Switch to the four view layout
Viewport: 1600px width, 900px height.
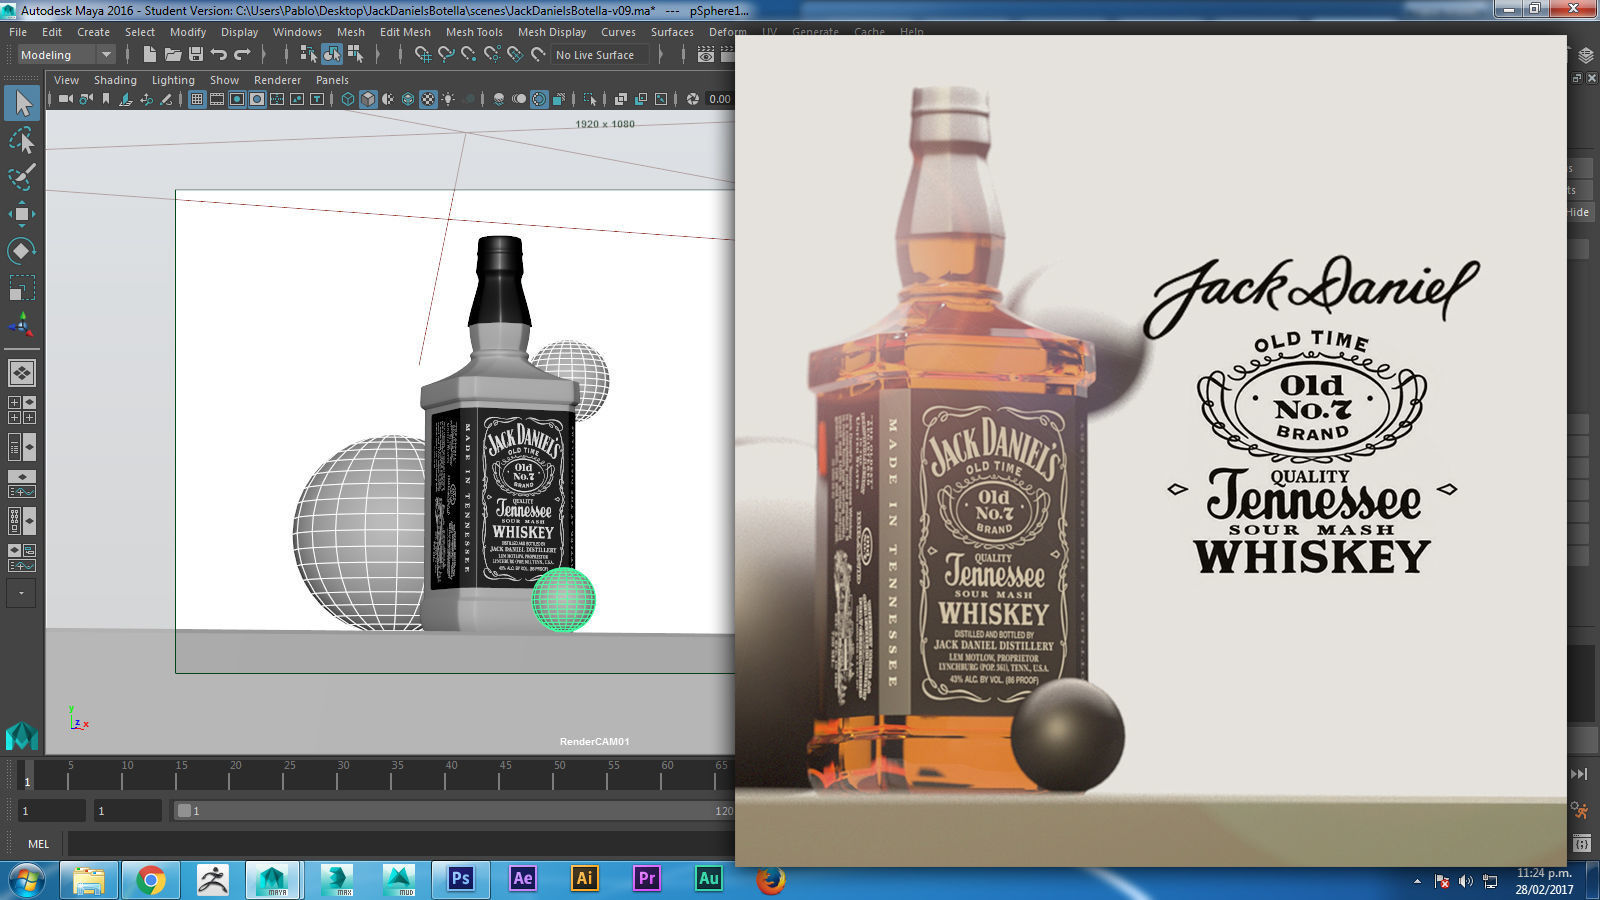[x=22, y=410]
